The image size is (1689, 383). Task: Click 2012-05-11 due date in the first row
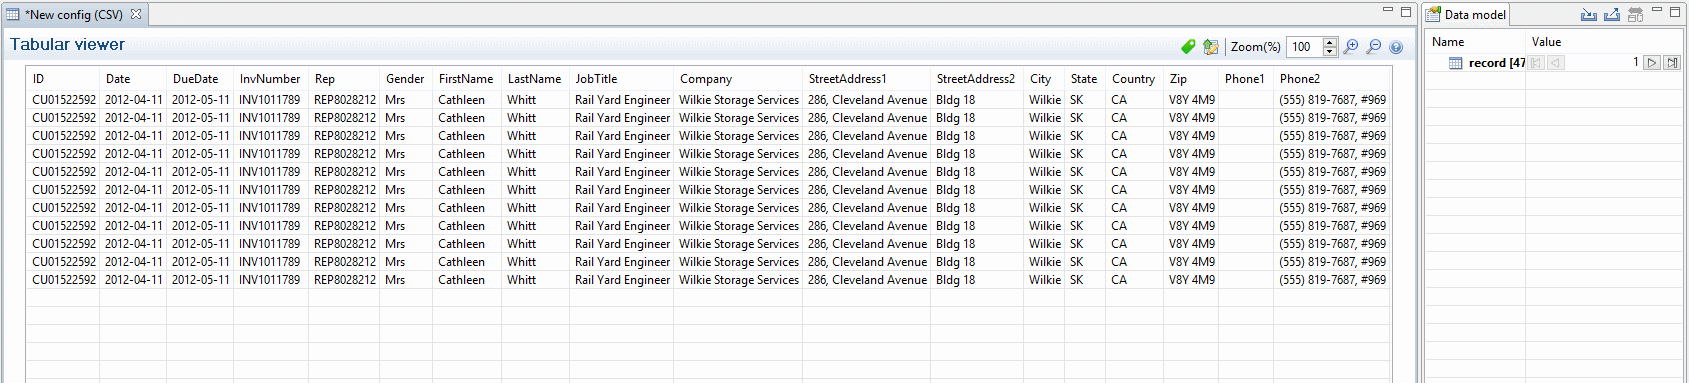[200, 100]
